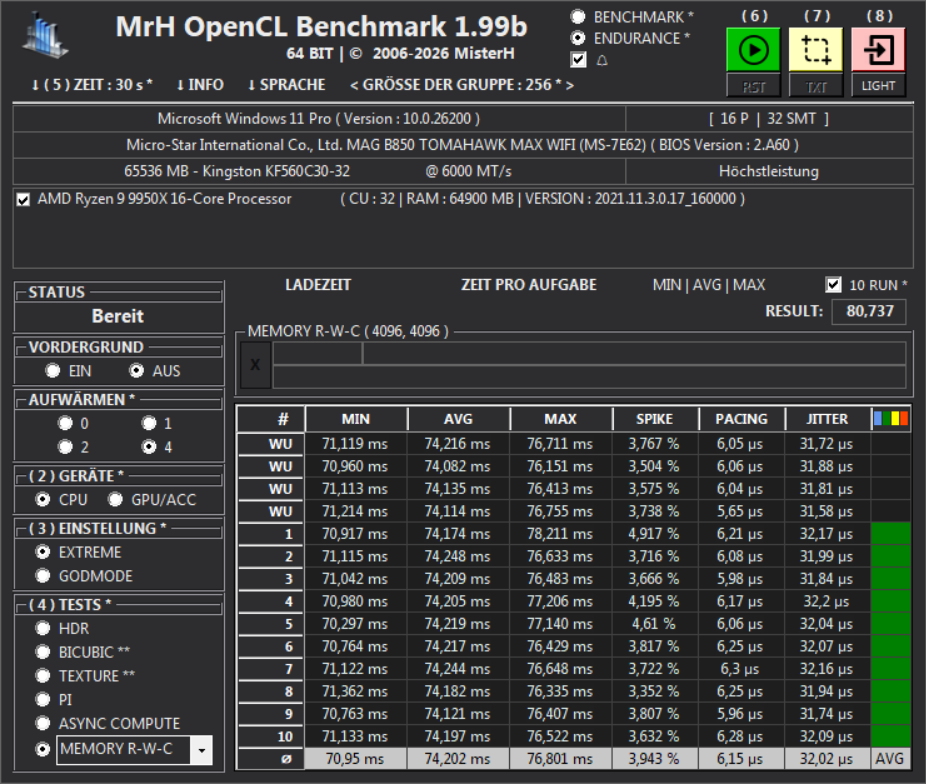Exit the app with the pink button
Viewport: 926px width, 784px height.
click(878, 50)
